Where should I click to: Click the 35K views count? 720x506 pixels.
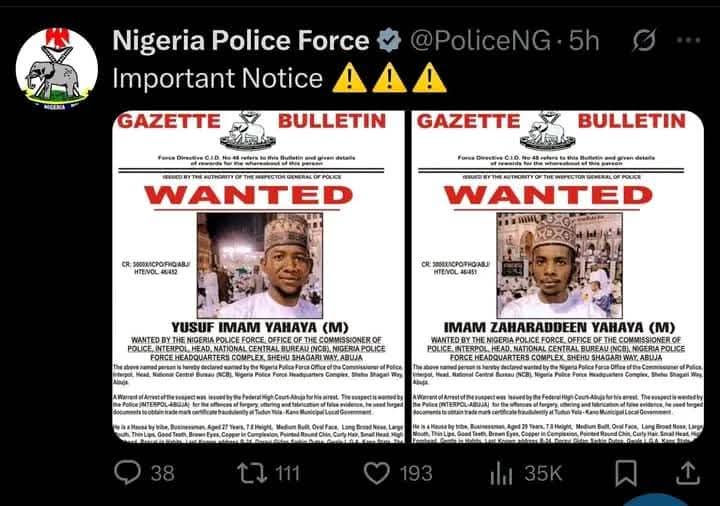543,473
